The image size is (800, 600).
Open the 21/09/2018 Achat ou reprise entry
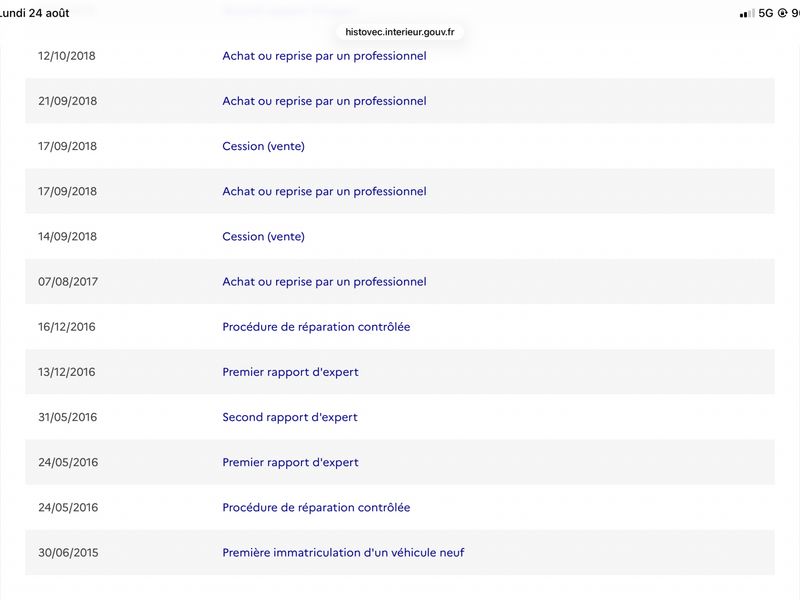[324, 101]
